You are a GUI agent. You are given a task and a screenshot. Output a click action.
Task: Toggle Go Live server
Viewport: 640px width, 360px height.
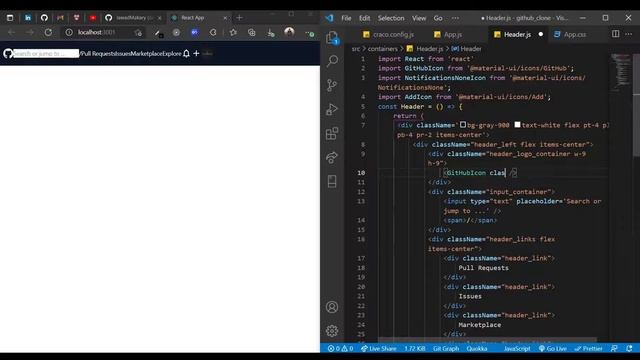553,348
